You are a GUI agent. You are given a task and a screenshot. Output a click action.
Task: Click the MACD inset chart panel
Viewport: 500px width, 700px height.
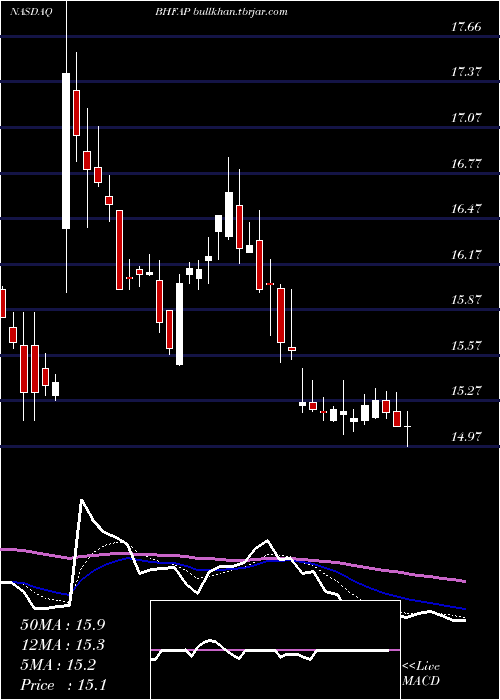[x=275, y=650]
